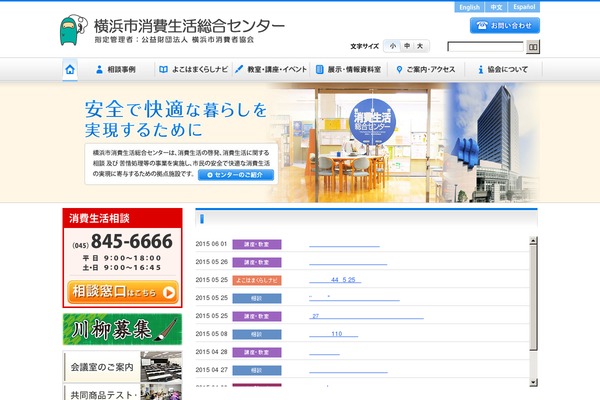Open the 2015 05 08 news link
Viewport: 600px width, 400px height.
(x=334, y=334)
